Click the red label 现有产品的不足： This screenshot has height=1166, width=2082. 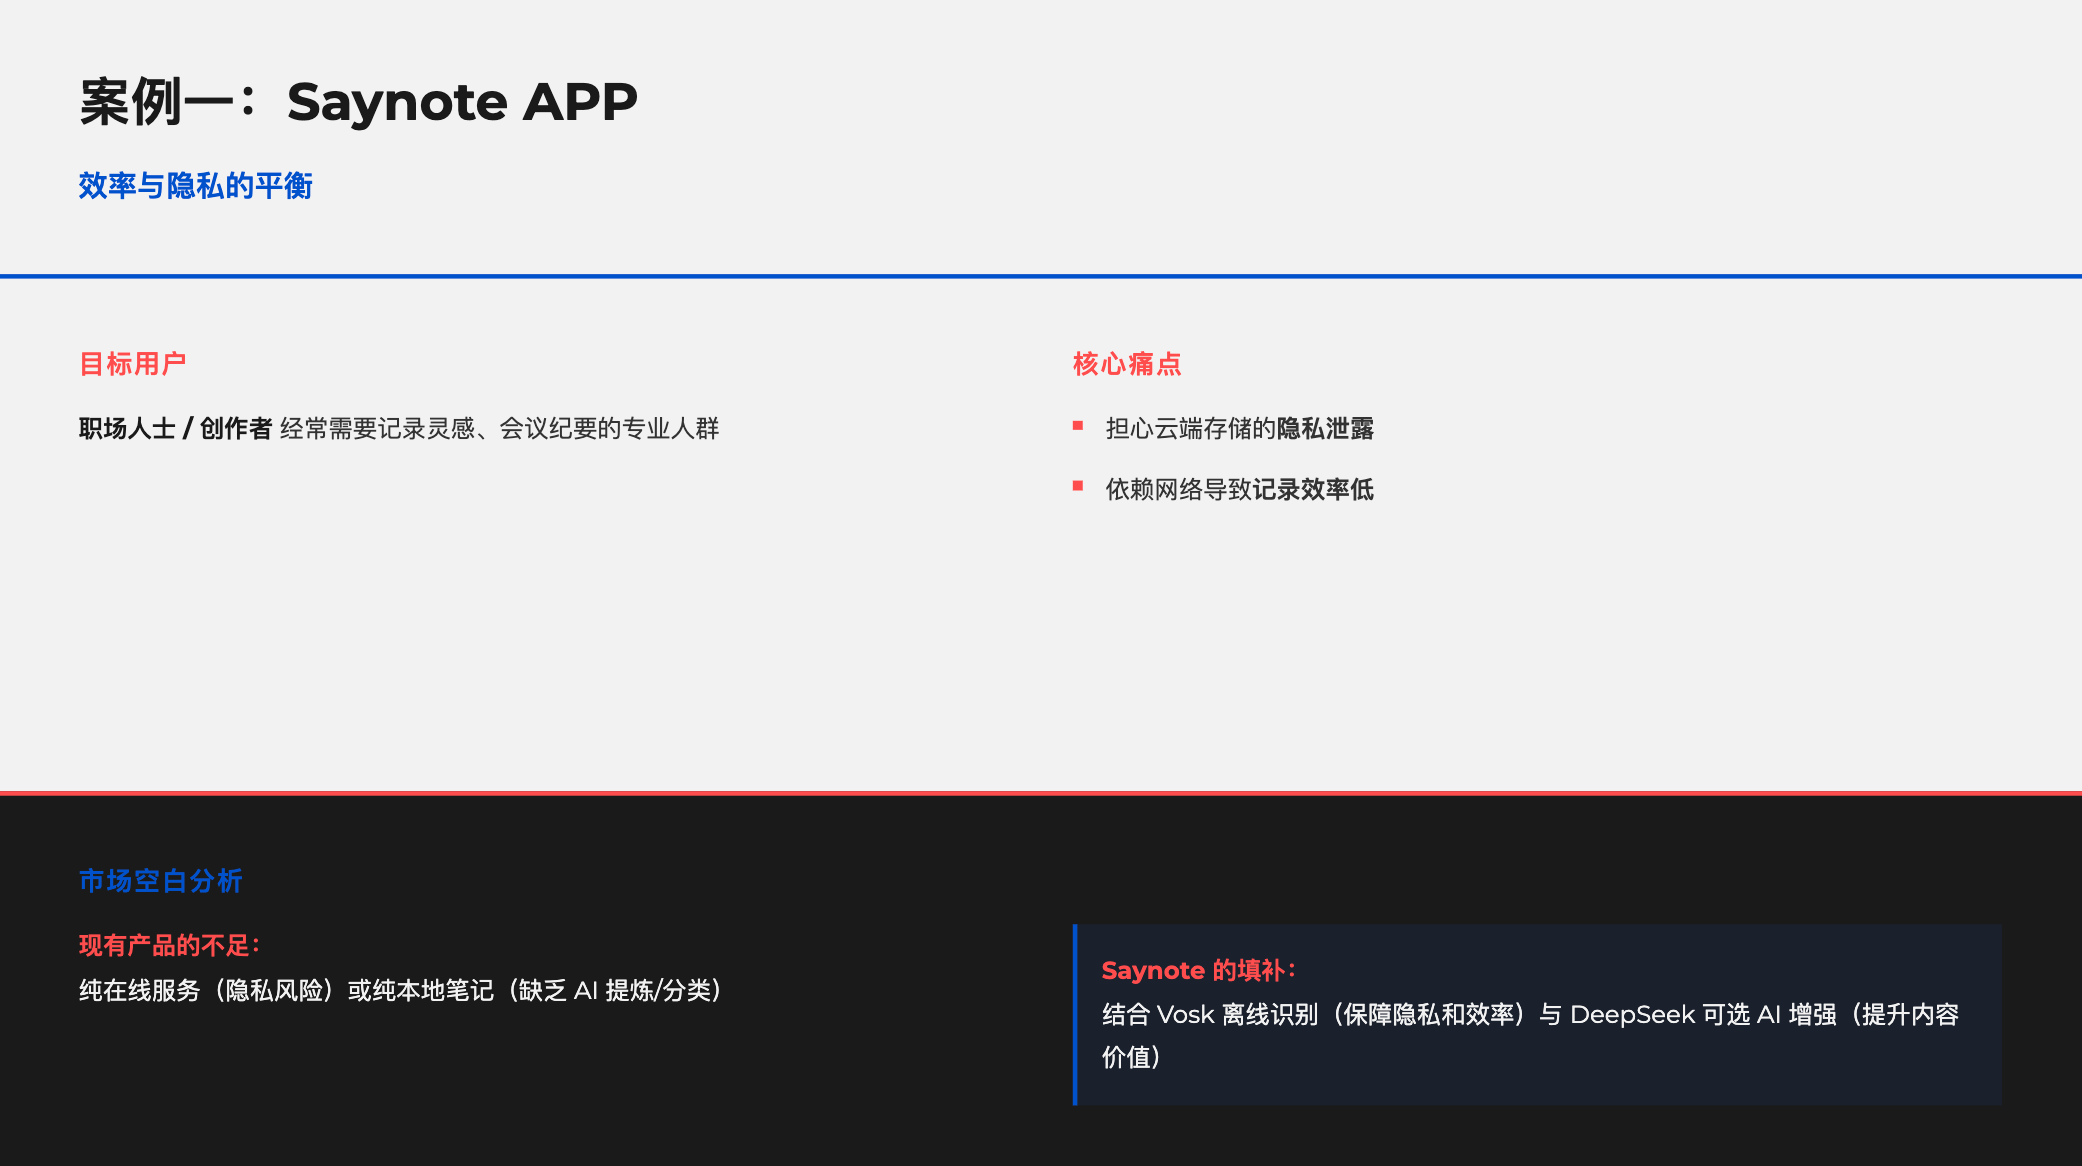pyautogui.click(x=169, y=945)
